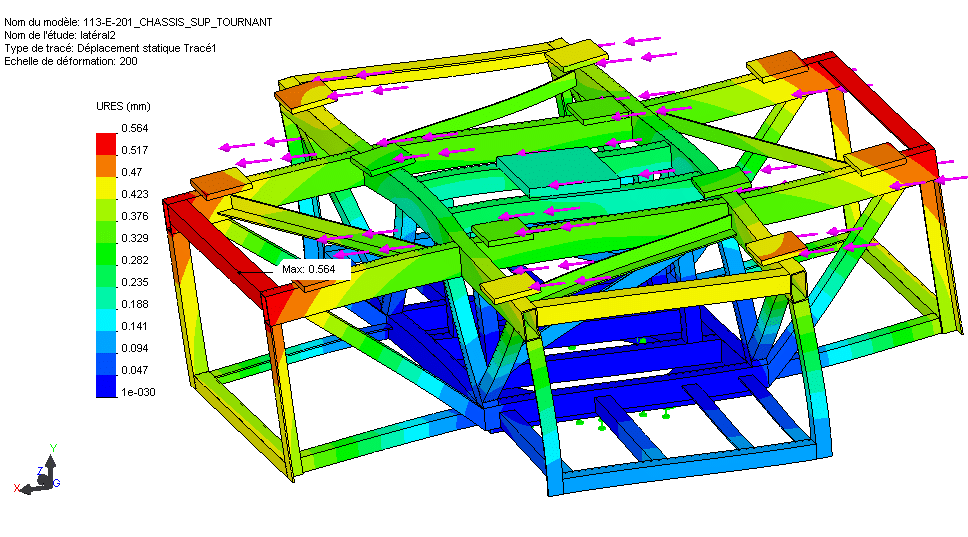Pick the red band atop the legend
Screen dimensions: 968x537
point(106,144)
